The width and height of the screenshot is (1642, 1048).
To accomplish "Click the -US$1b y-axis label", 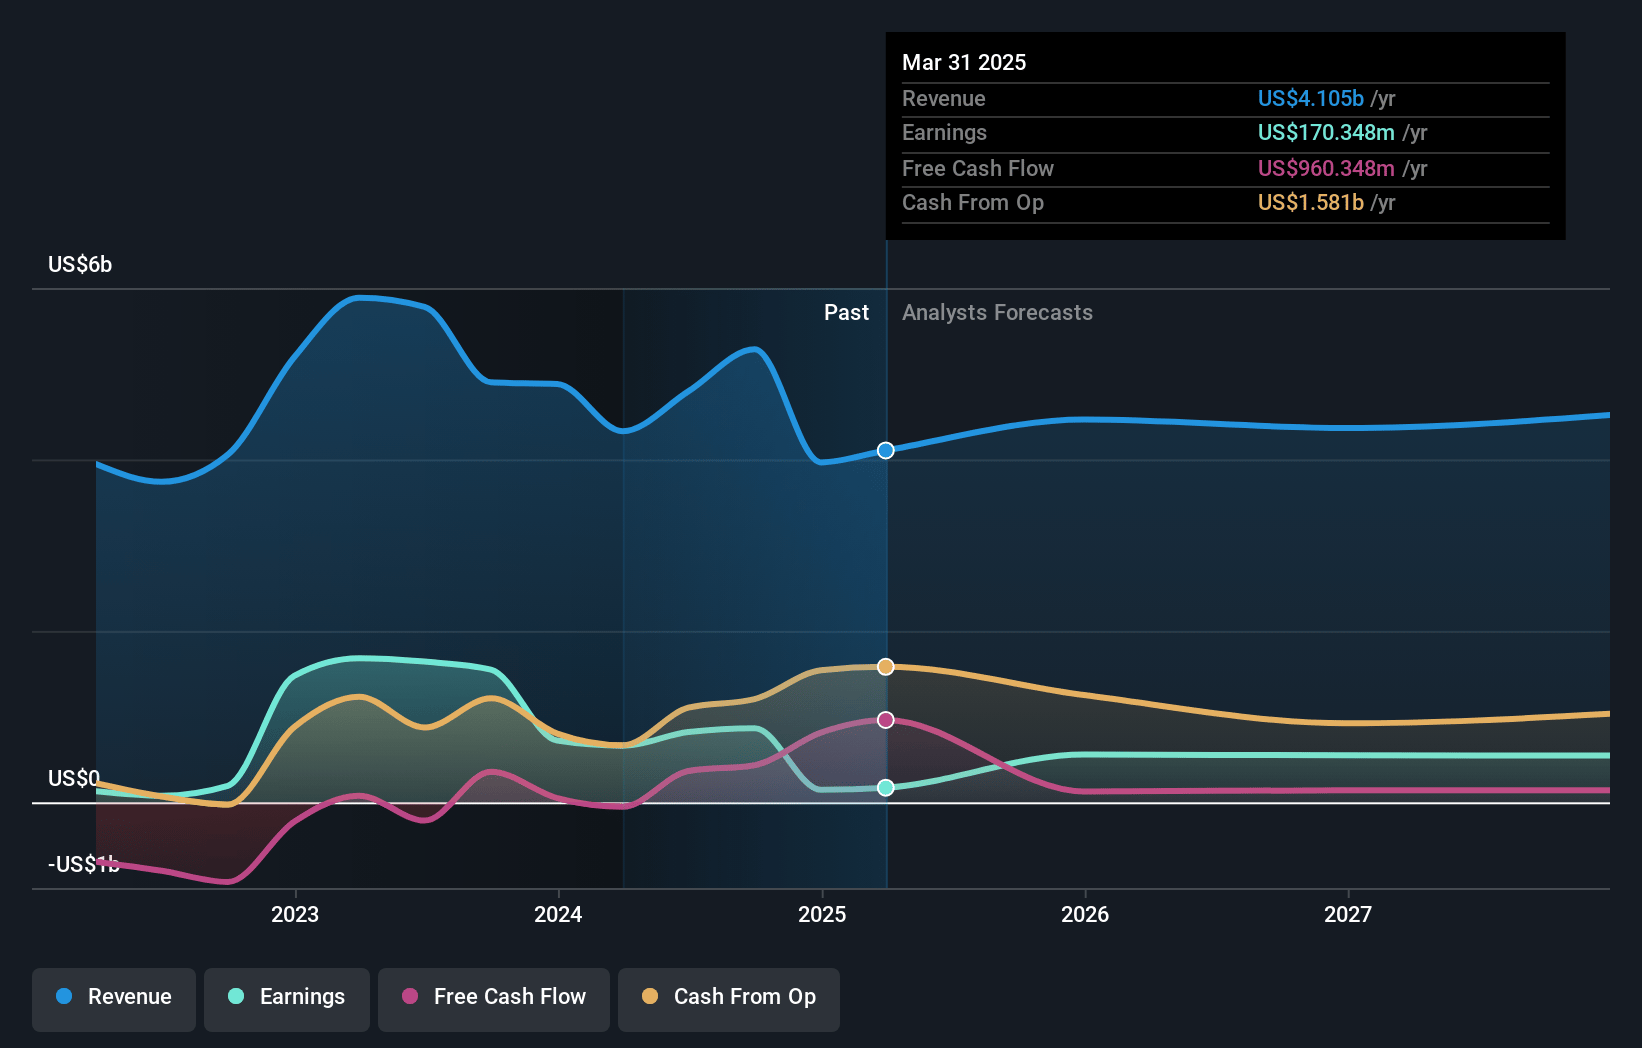I will tap(84, 864).
